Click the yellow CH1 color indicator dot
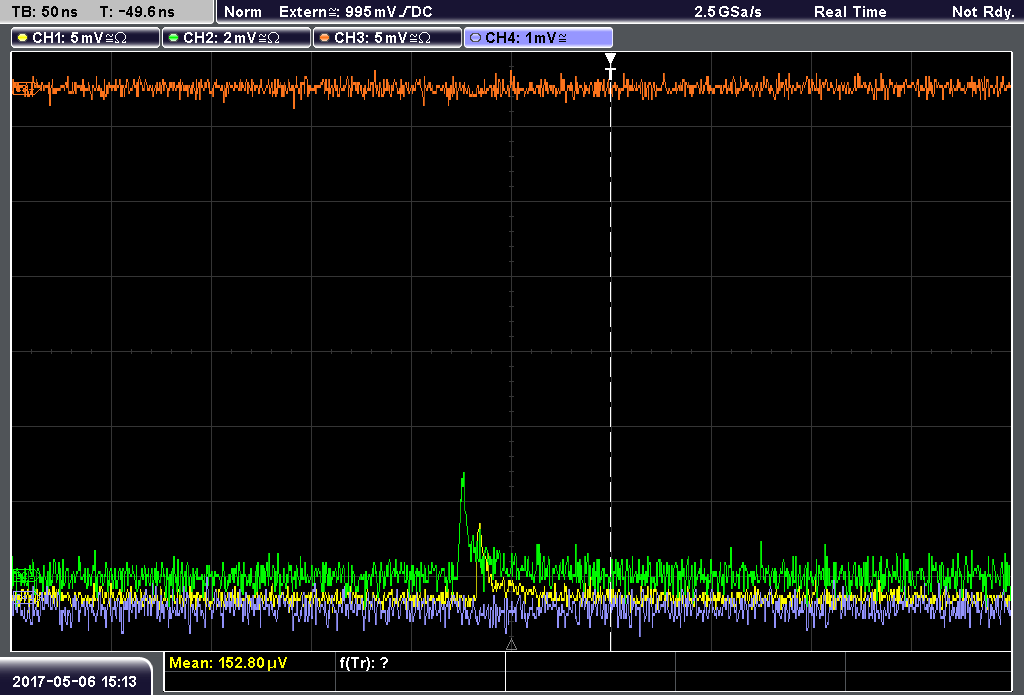Screen dimensions: 1024x695 (23, 38)
